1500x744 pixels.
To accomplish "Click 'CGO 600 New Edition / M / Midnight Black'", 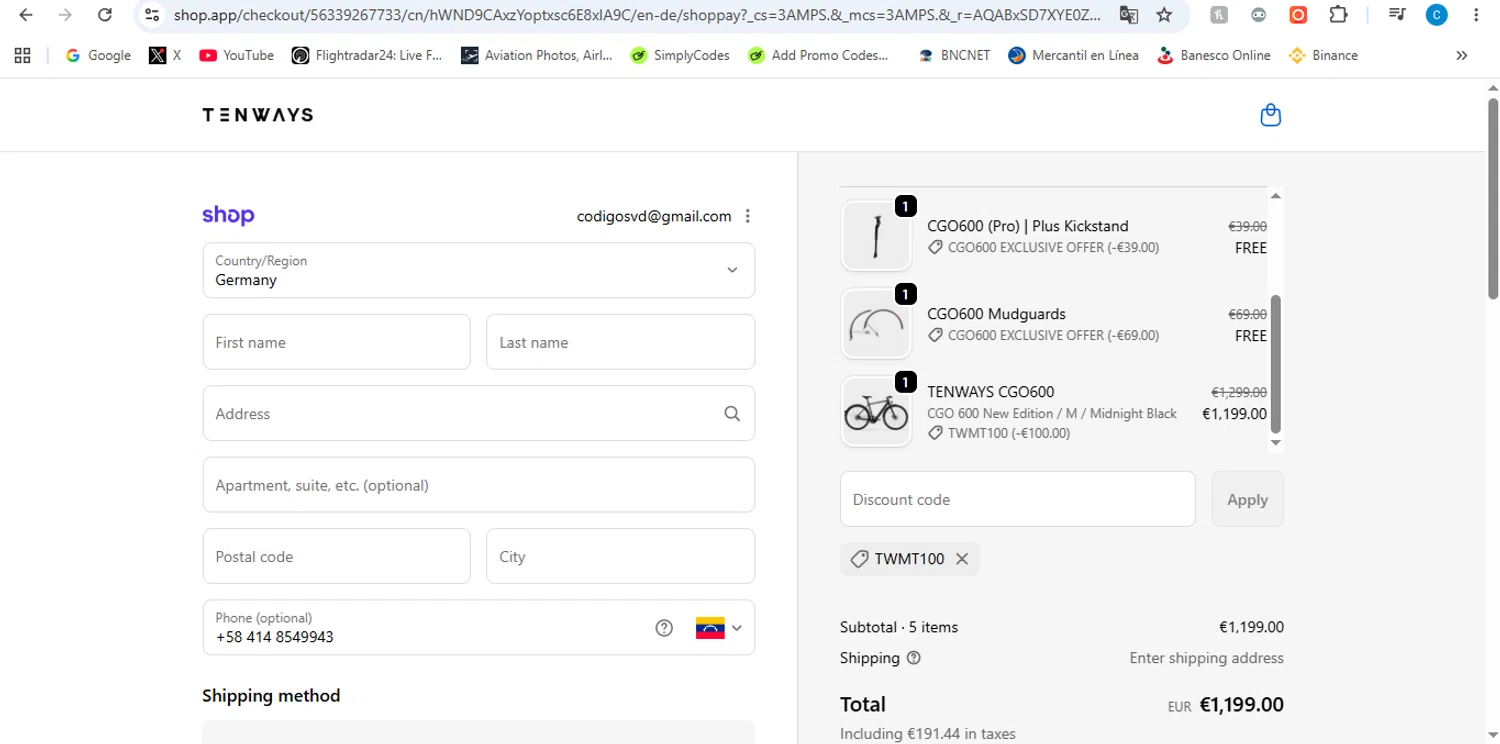I will pos(1052,413).
